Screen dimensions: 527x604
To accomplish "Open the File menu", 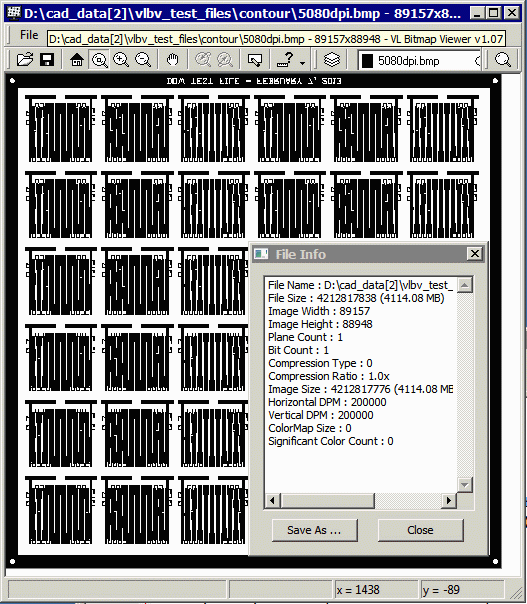I will coord(29,35).
